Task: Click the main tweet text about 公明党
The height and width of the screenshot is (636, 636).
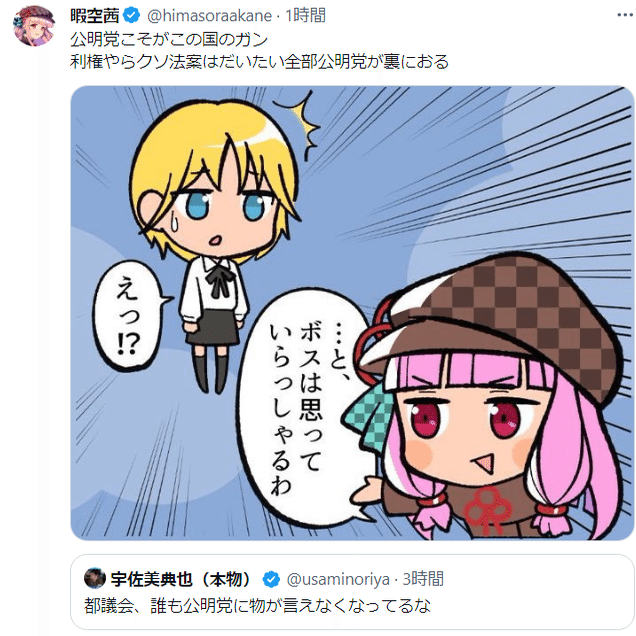Action: pos(259,51)
